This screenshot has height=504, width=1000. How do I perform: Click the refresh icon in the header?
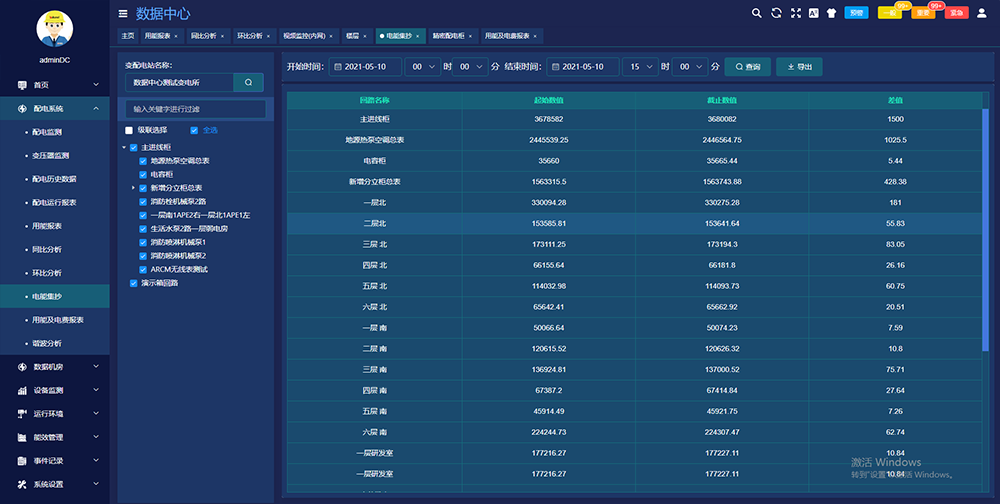[776, 13]
